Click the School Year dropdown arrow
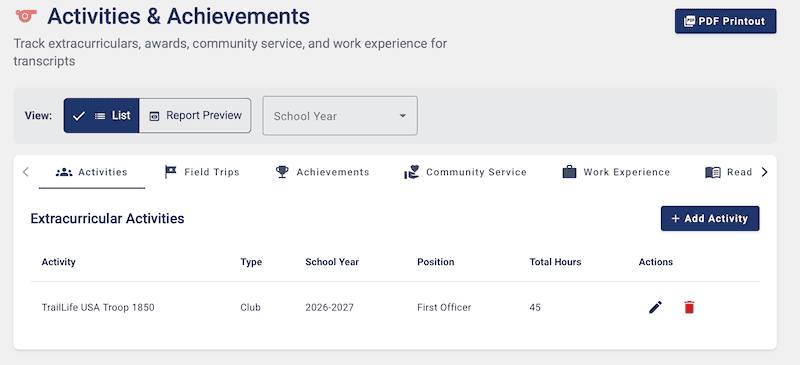 (x=403, y=116)
